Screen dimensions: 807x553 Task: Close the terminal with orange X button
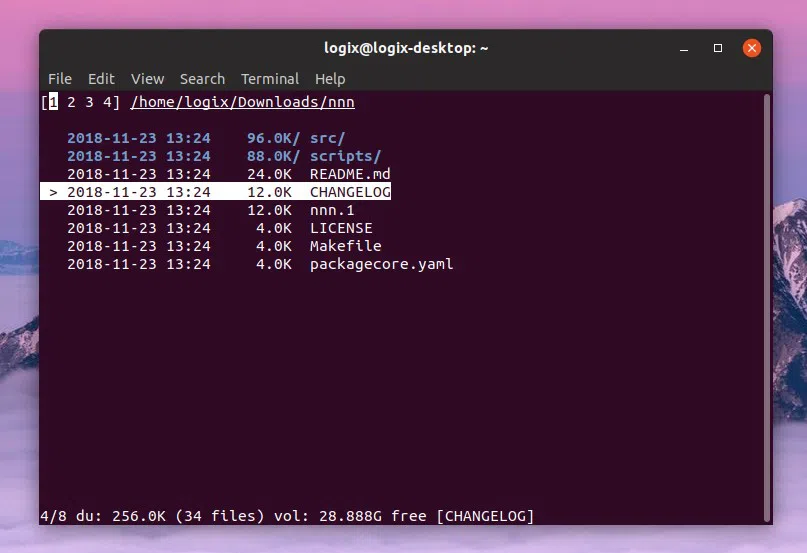tap(752, 48)
